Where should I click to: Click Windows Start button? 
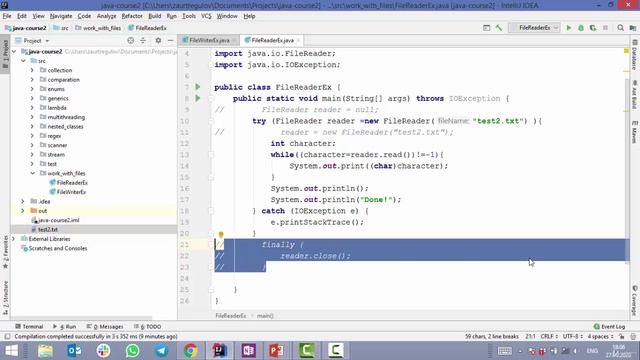[11, 351]
